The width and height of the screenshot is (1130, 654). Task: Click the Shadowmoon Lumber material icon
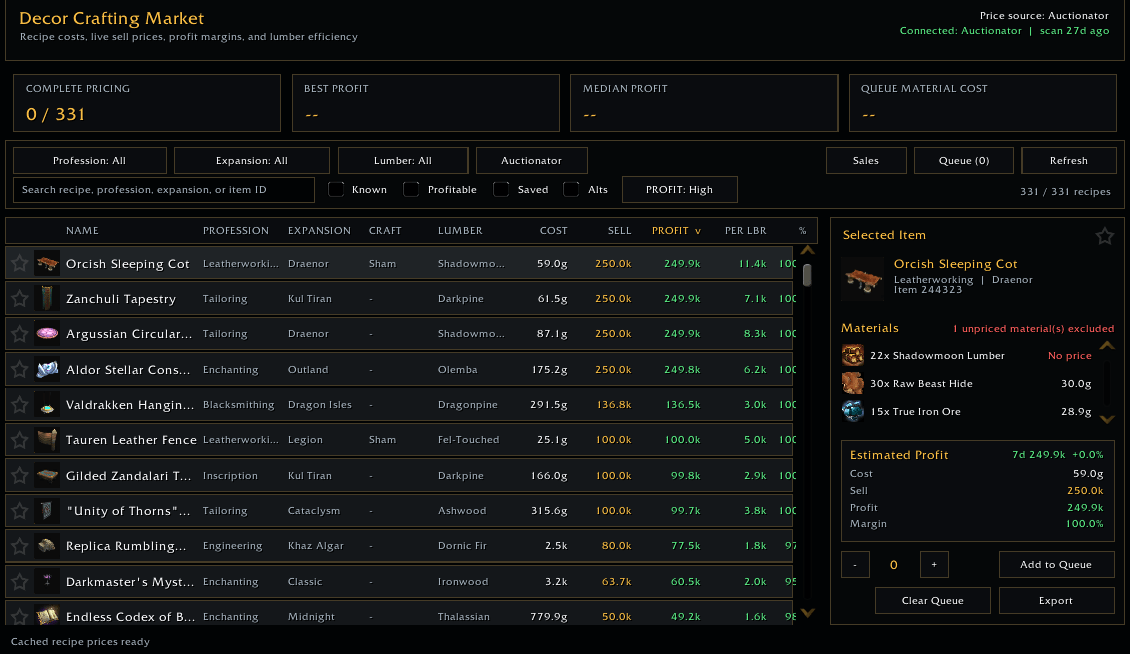(853, 355)
